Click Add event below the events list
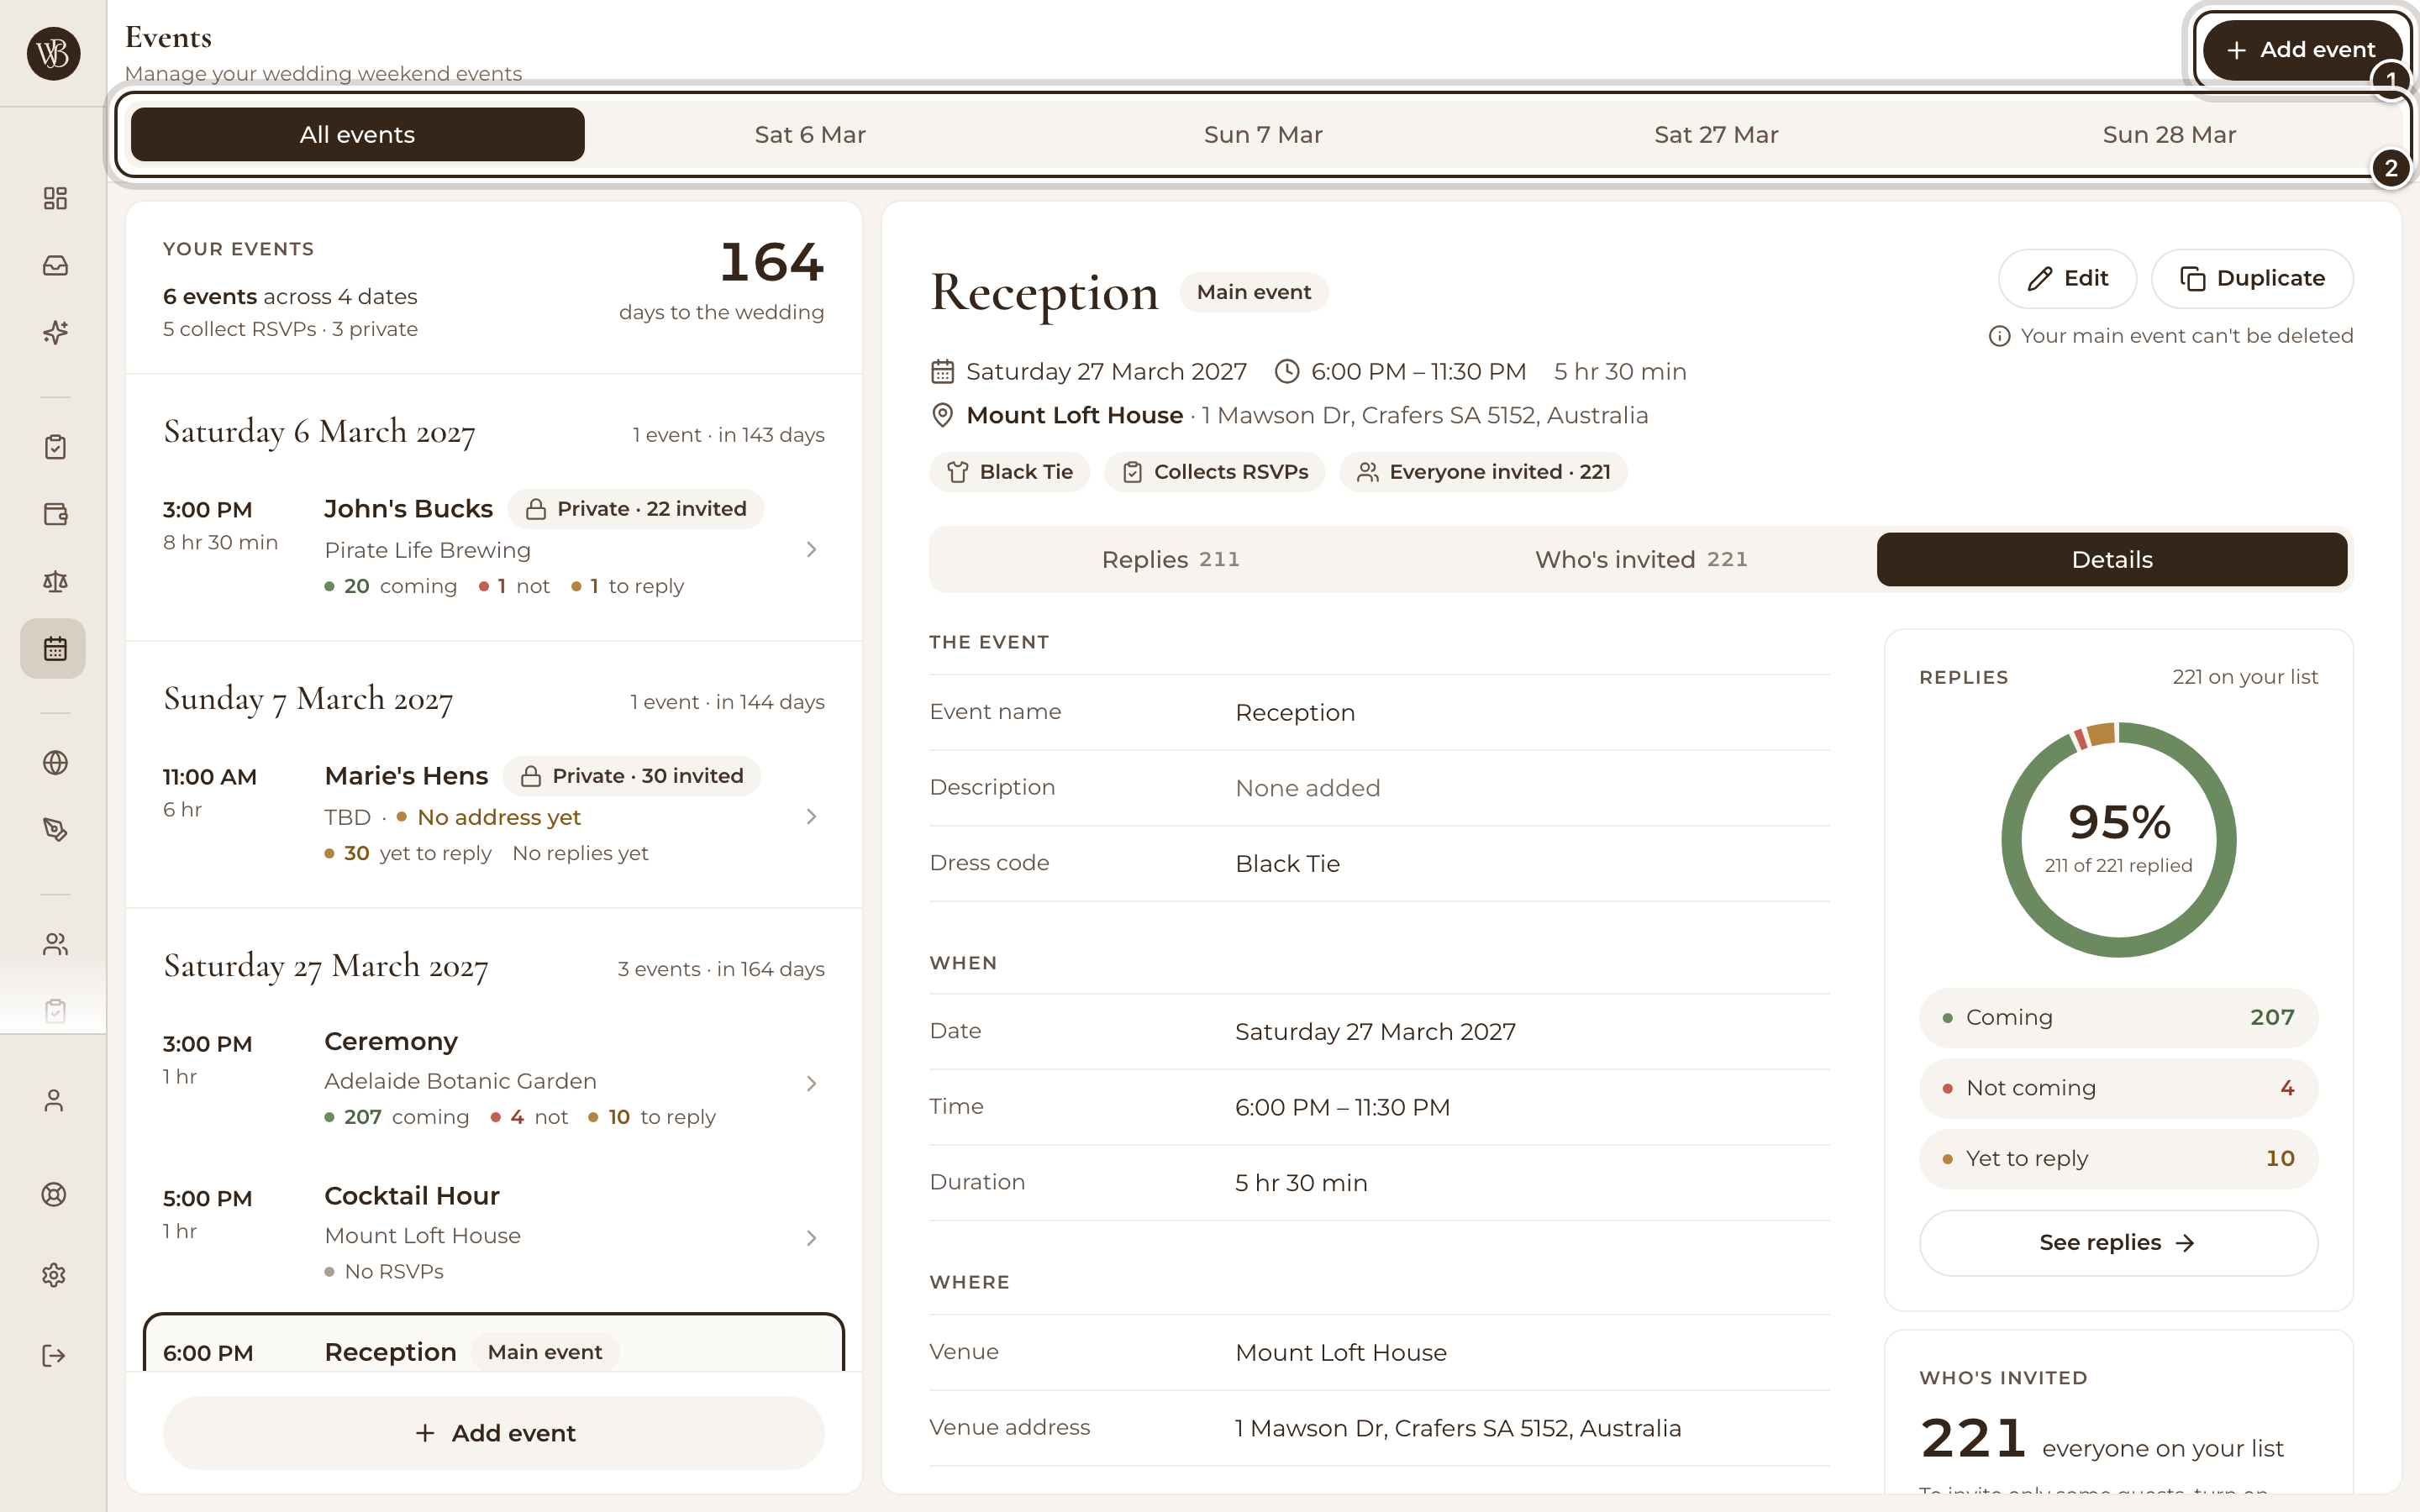The width and height of the screenshot is (2420, 1512). click(x=494, y=1433)
